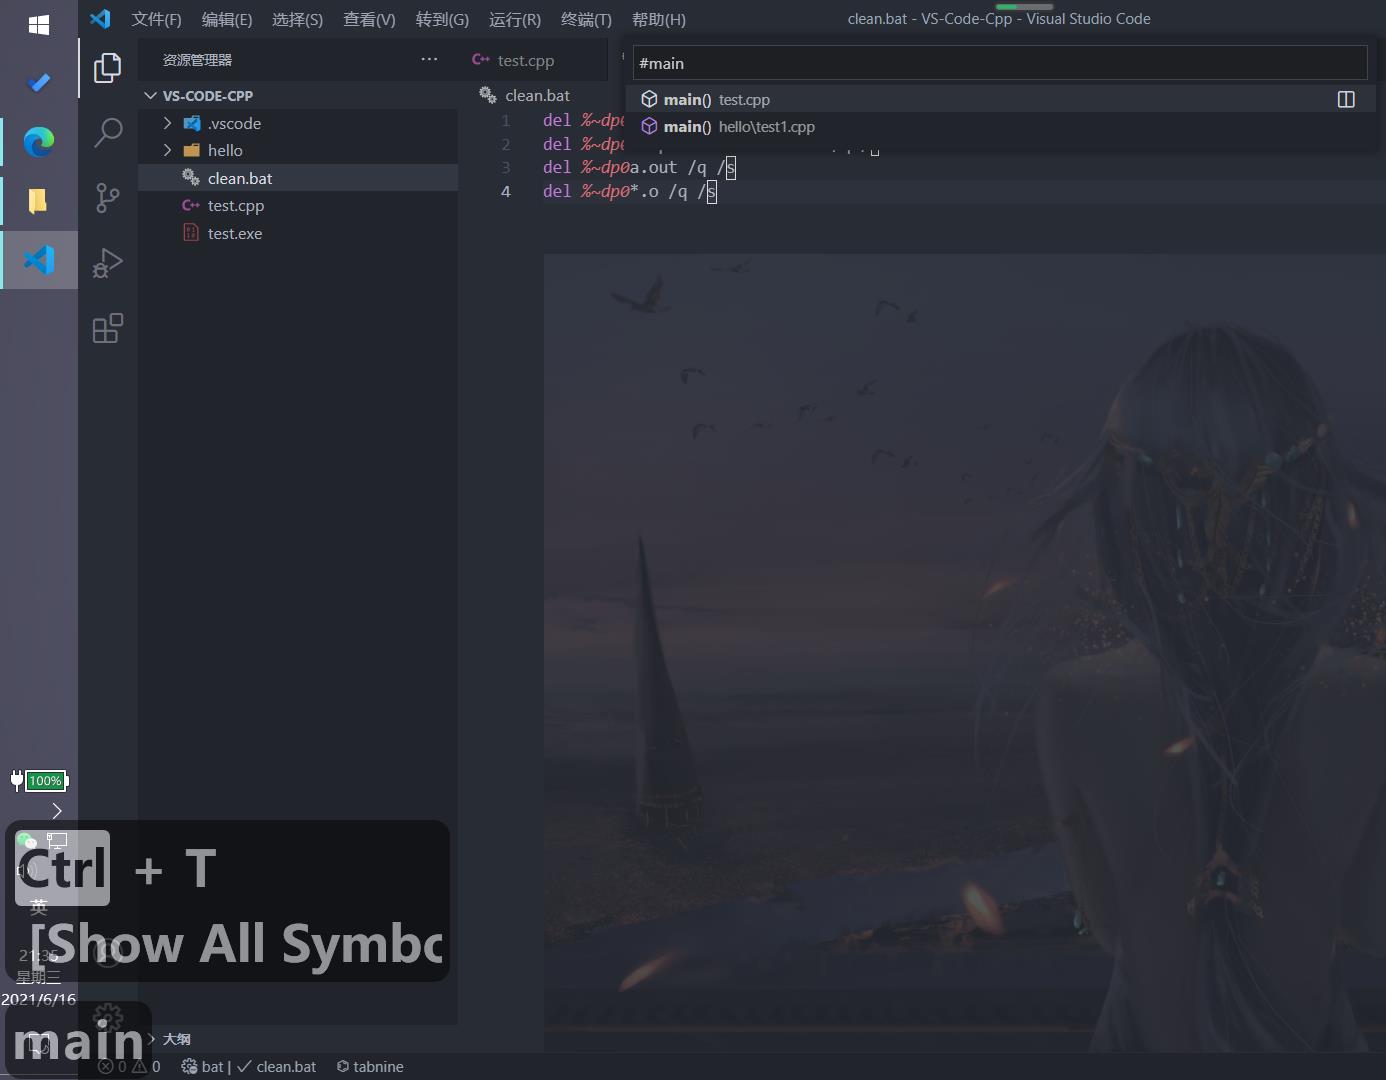The height and width of the screenshot is (1080, 1386).
Task: Click line number 3 in the gutter
Action: 506,167
